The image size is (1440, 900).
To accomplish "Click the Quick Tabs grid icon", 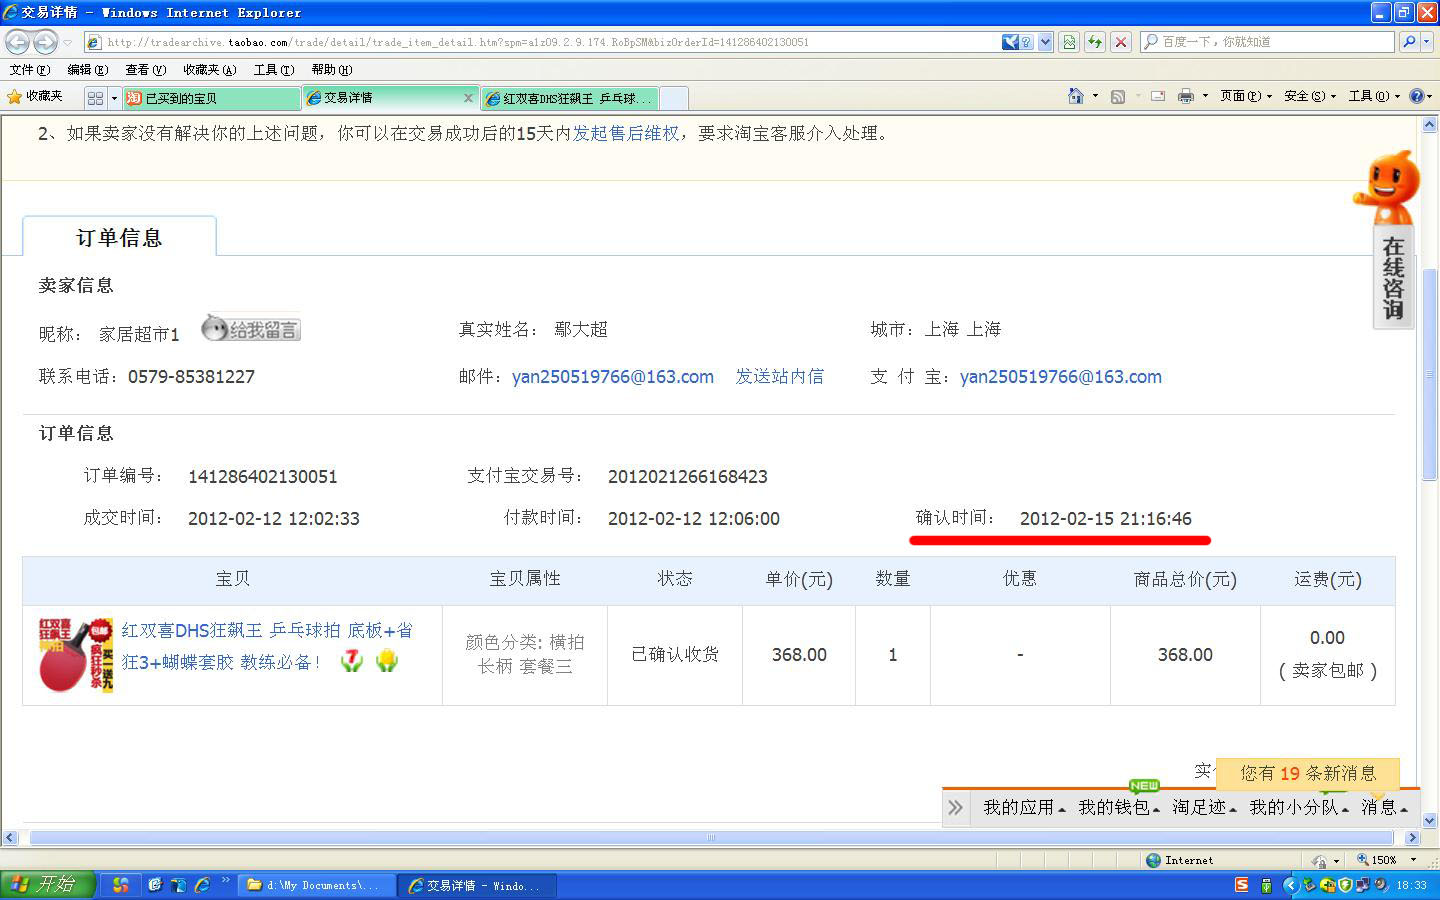I will pyautogui.click(x=96, y=98).
